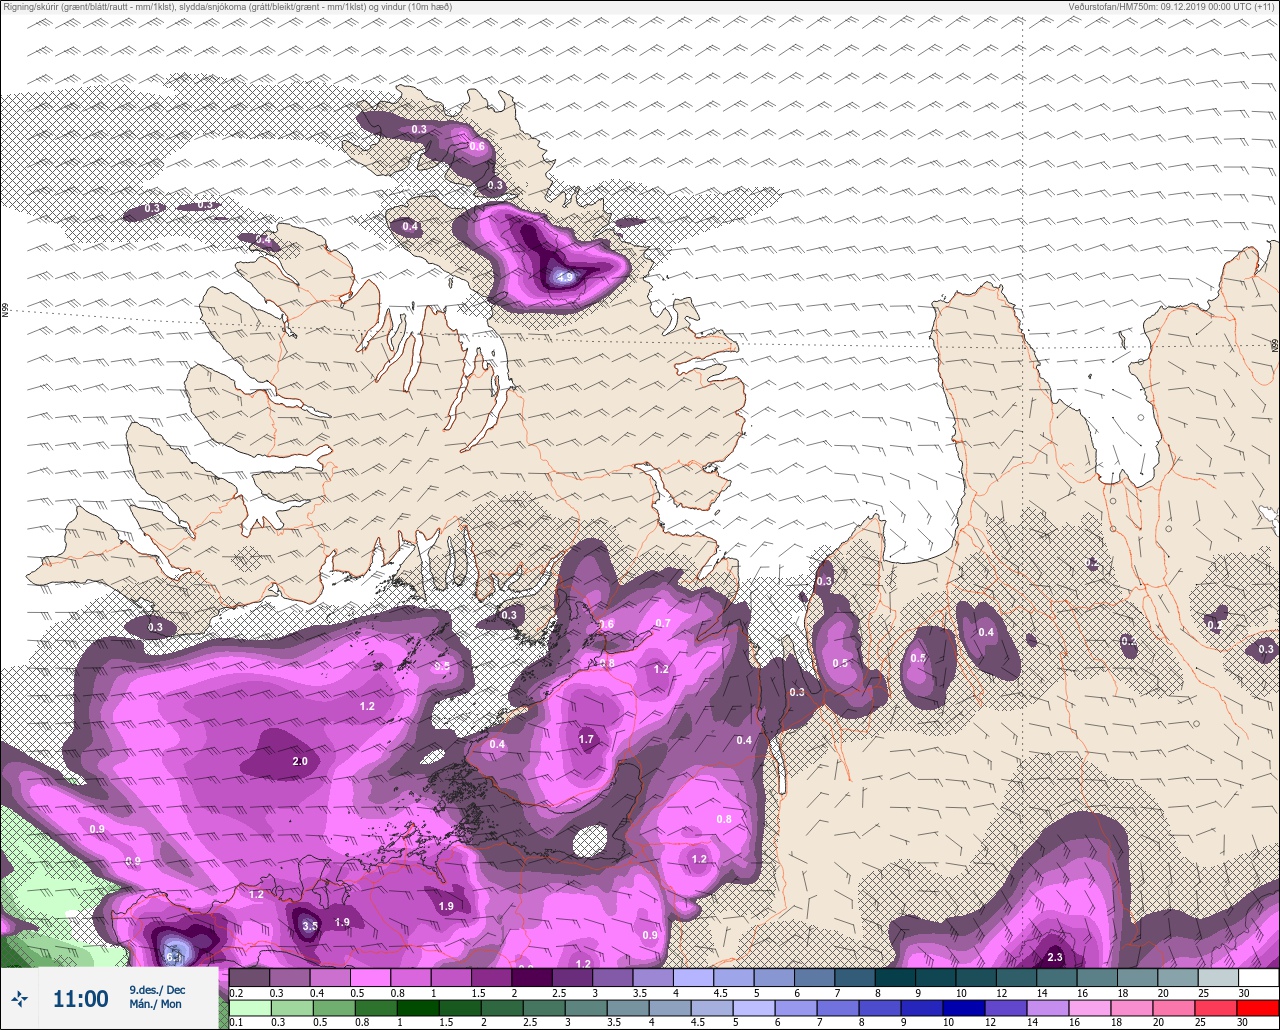This screenshot has width=1280, height=1030.
Task: Click the 3.5 precipitation value on the map
Action: click(x=310, y=926)
